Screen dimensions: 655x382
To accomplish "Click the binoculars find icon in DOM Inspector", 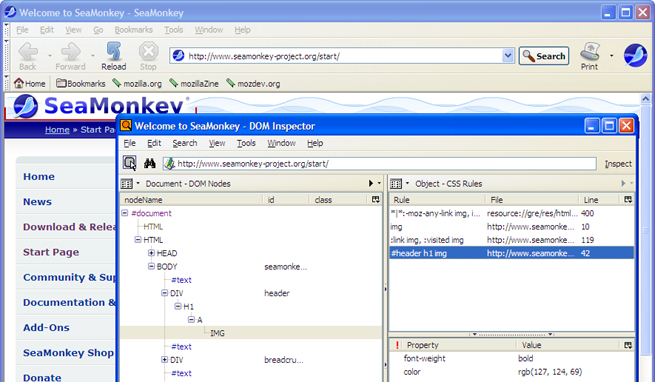I will click(x=150, y=163).
